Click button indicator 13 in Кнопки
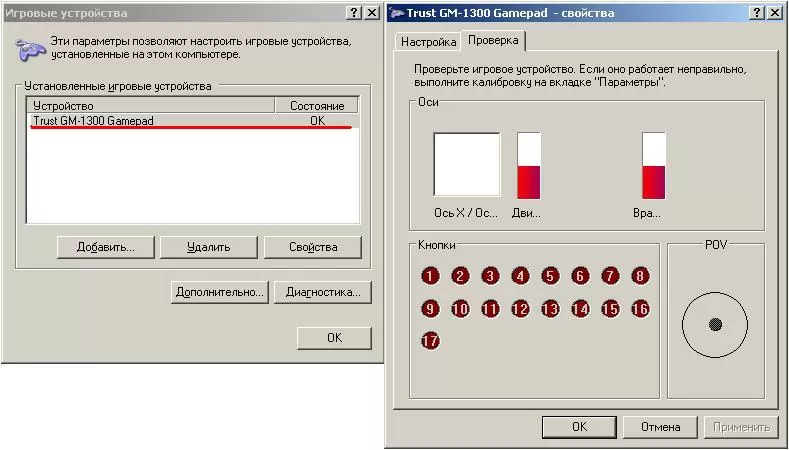Viewport: 789px width, 450px height. 550,309
